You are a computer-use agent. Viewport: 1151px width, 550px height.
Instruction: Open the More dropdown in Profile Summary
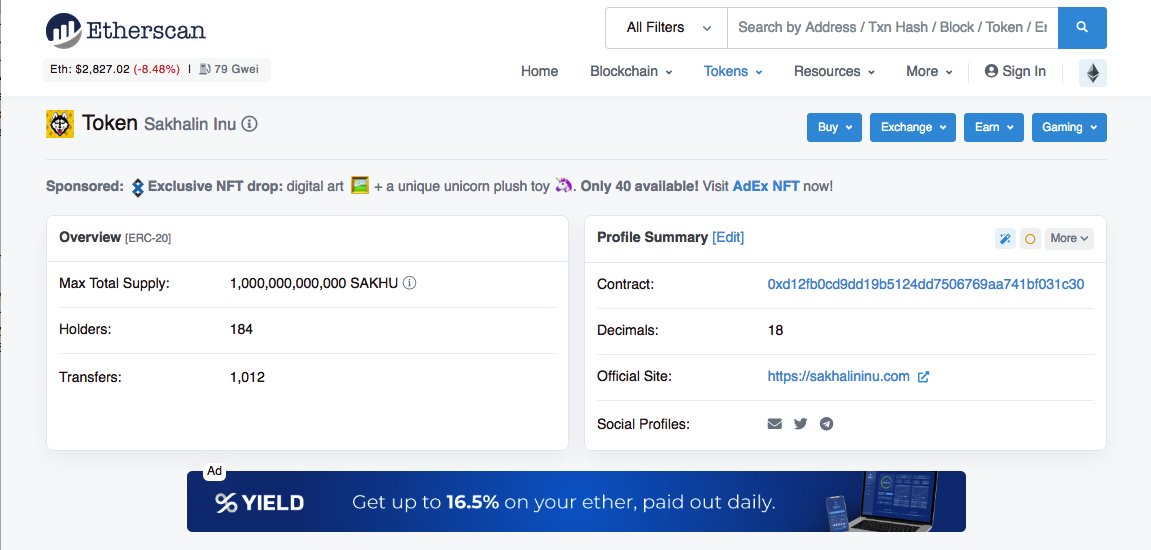click(1069, 239)
